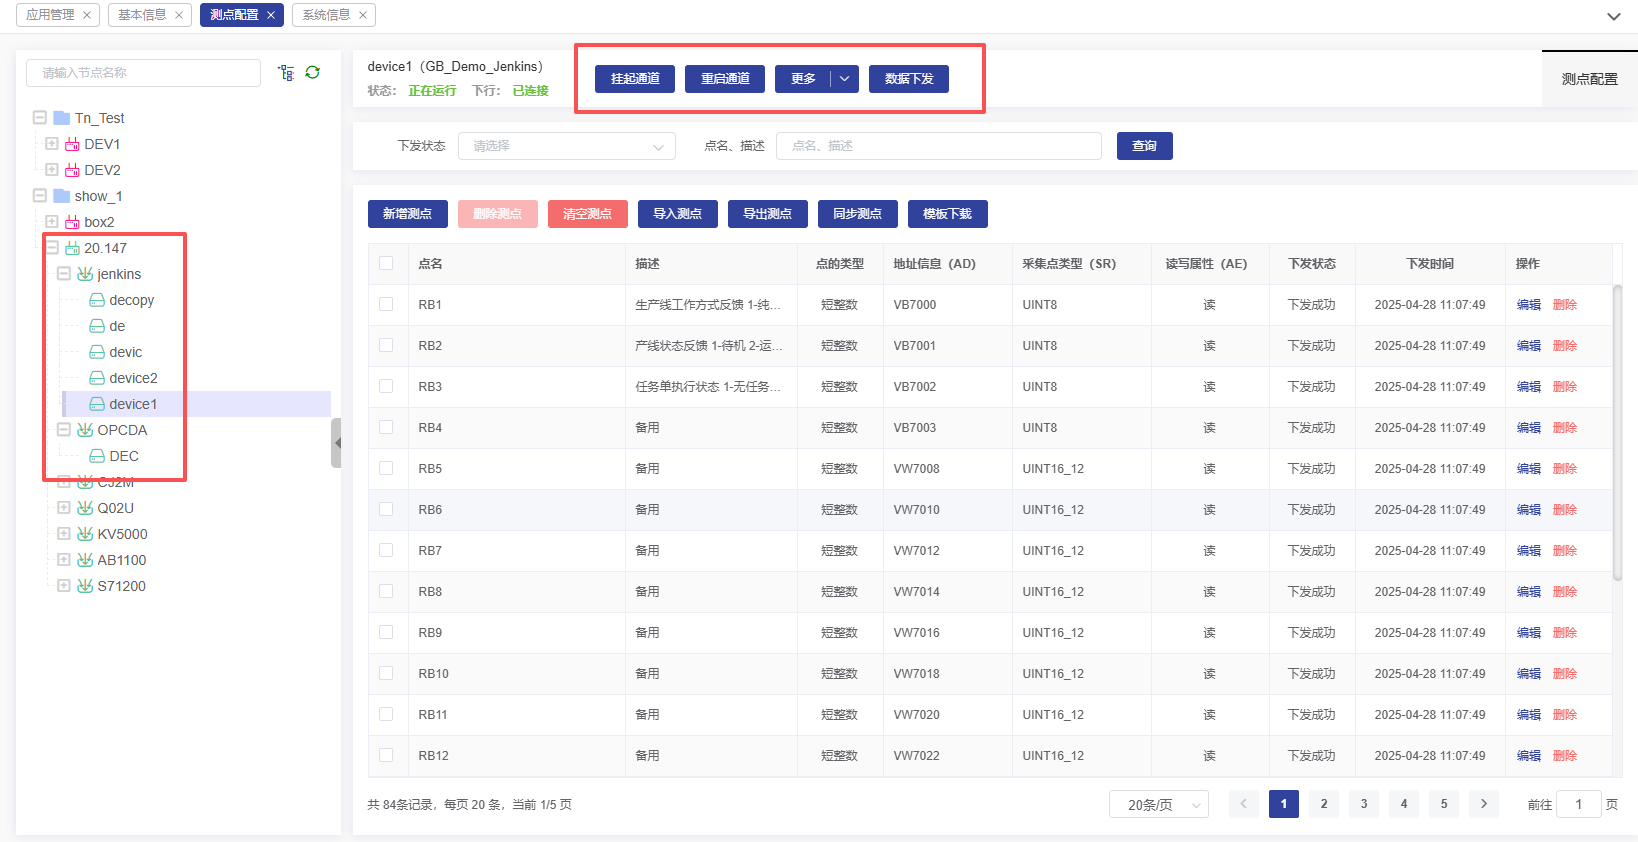The height and width of the screenshot is (842, 1638).
Task: Go to next page arrow
Action: [1483, 804]
